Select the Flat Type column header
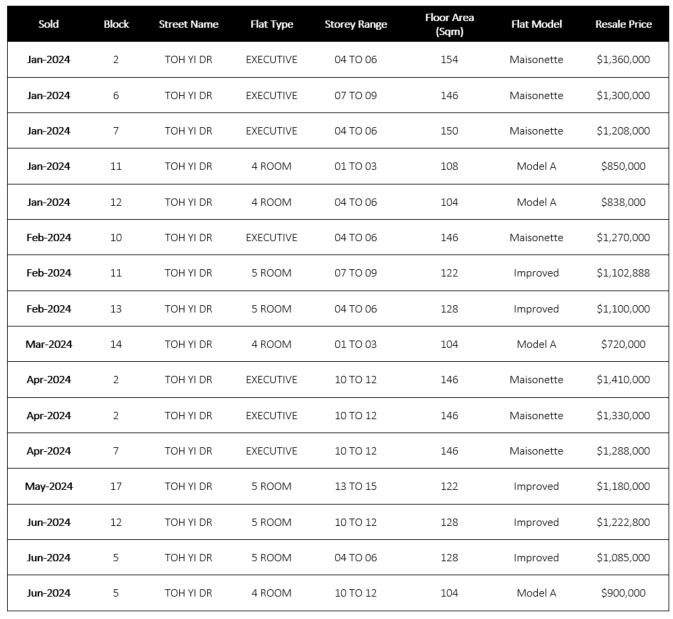The height and width of the screenshot is (619, 673). point(271,24)
